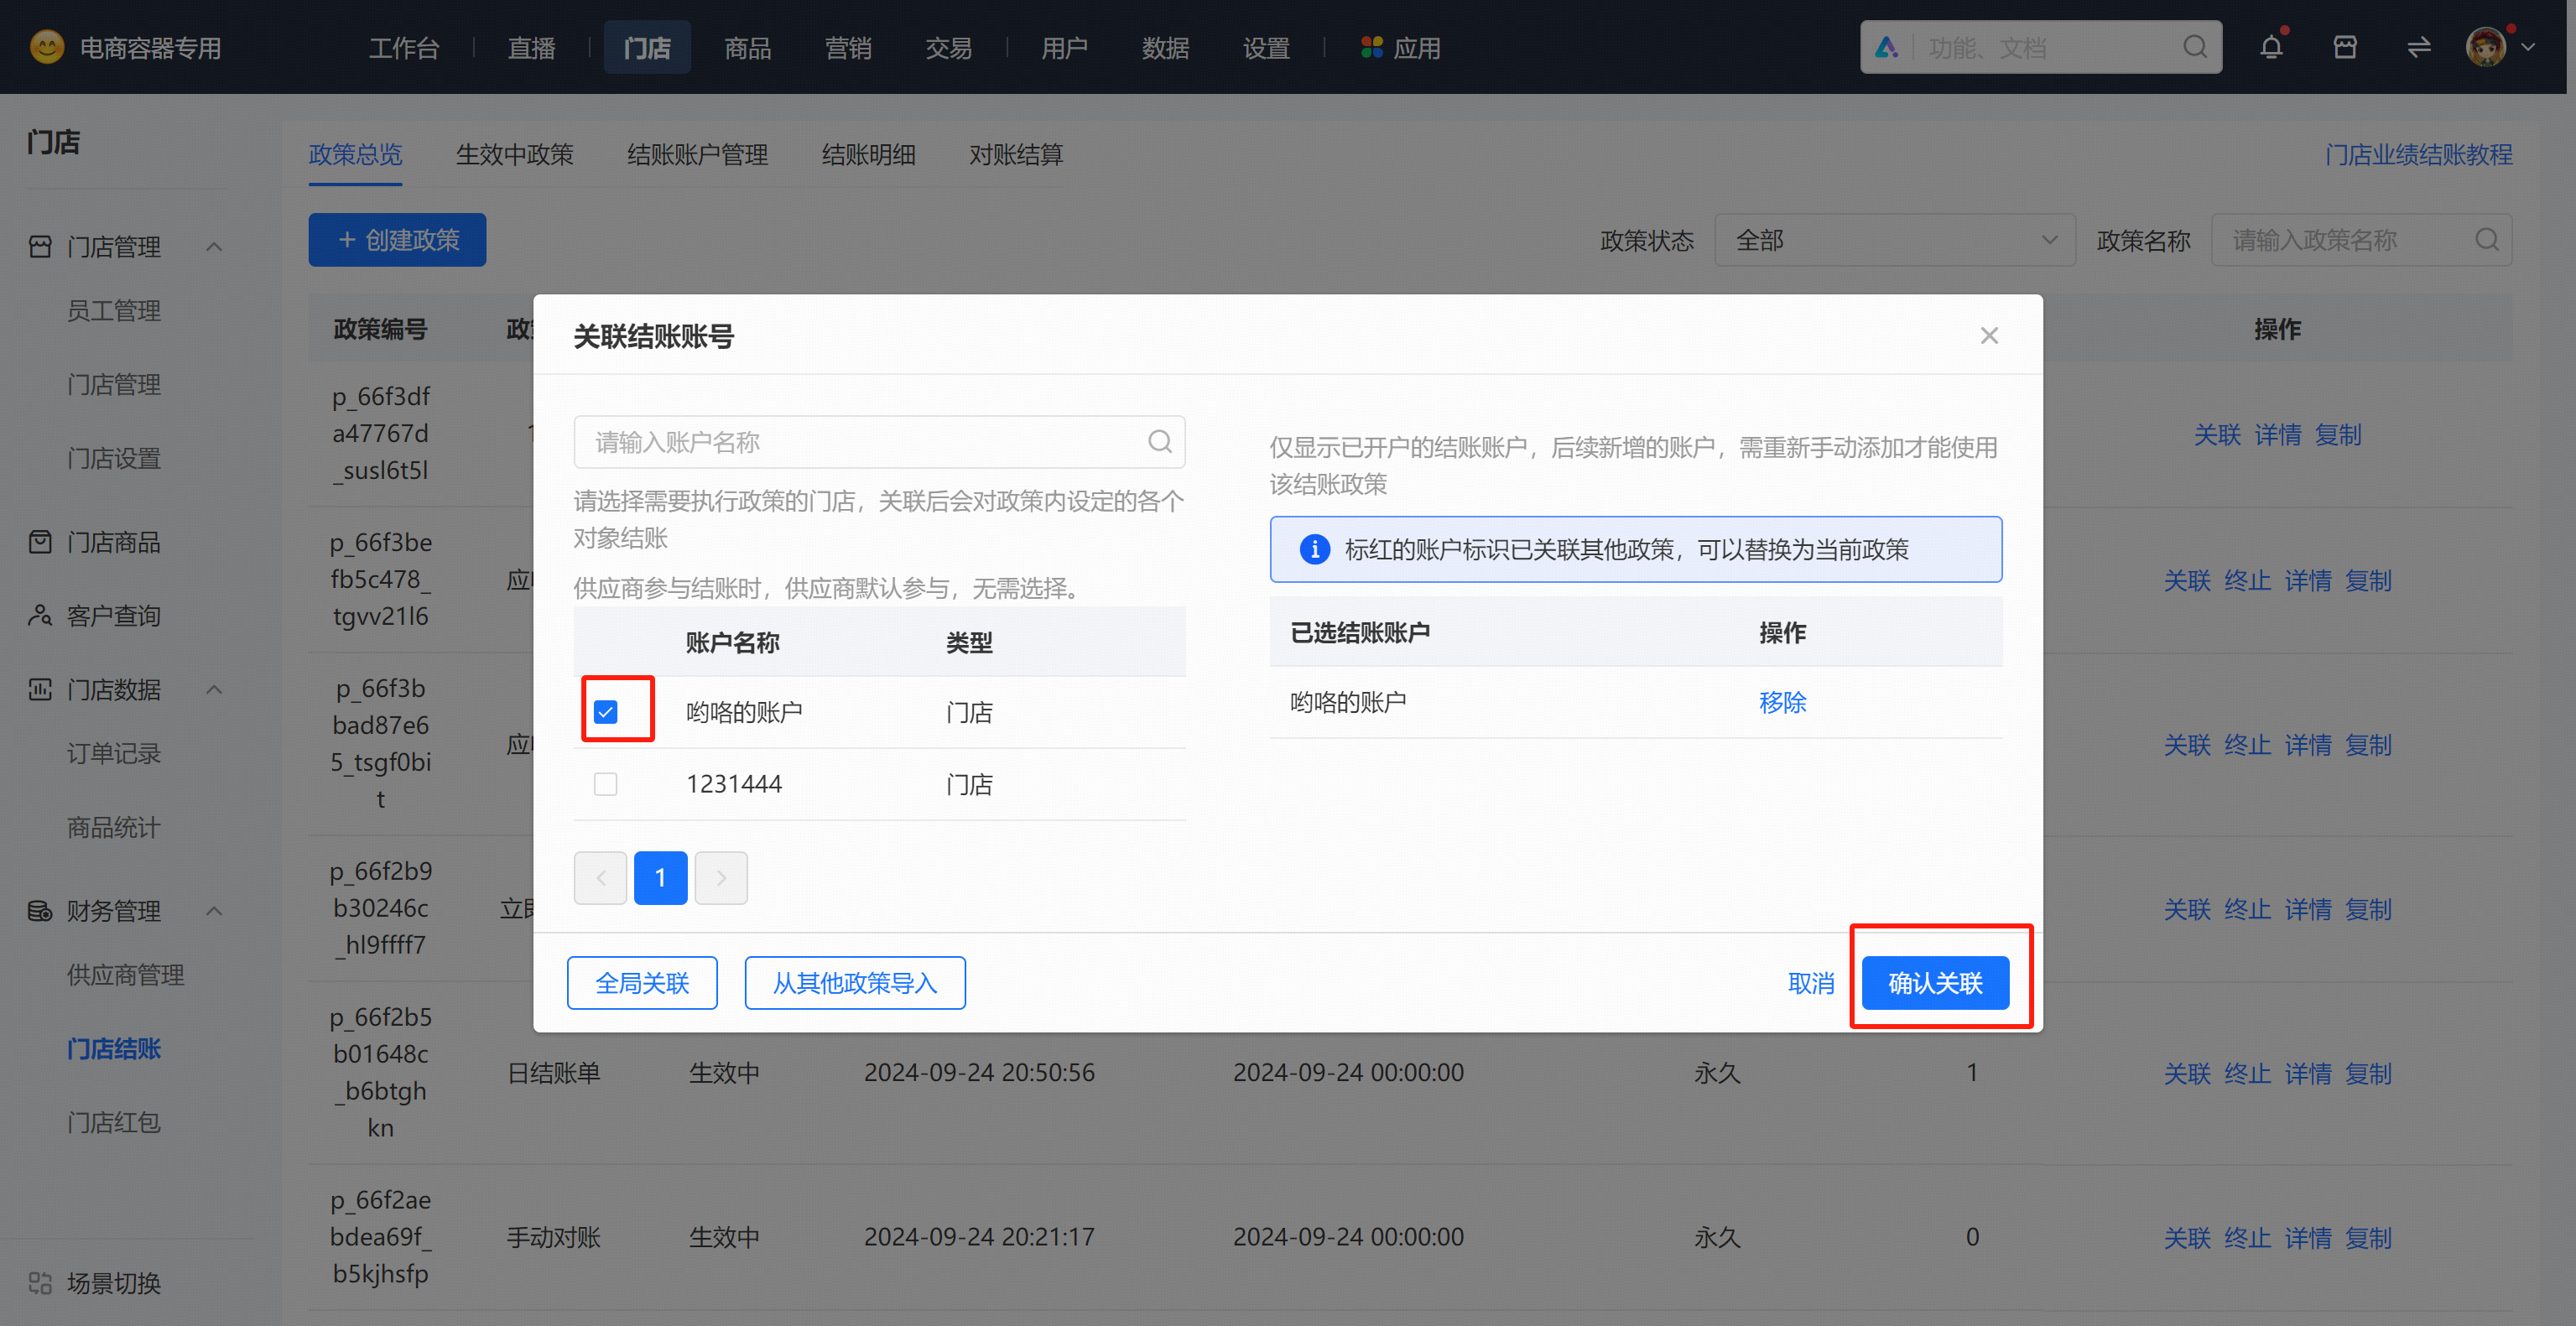The height and width of the screenshot is (1326, 2576).
Task: Open 门店业绩结账教程 link
Action: (x=2418, y=154)
